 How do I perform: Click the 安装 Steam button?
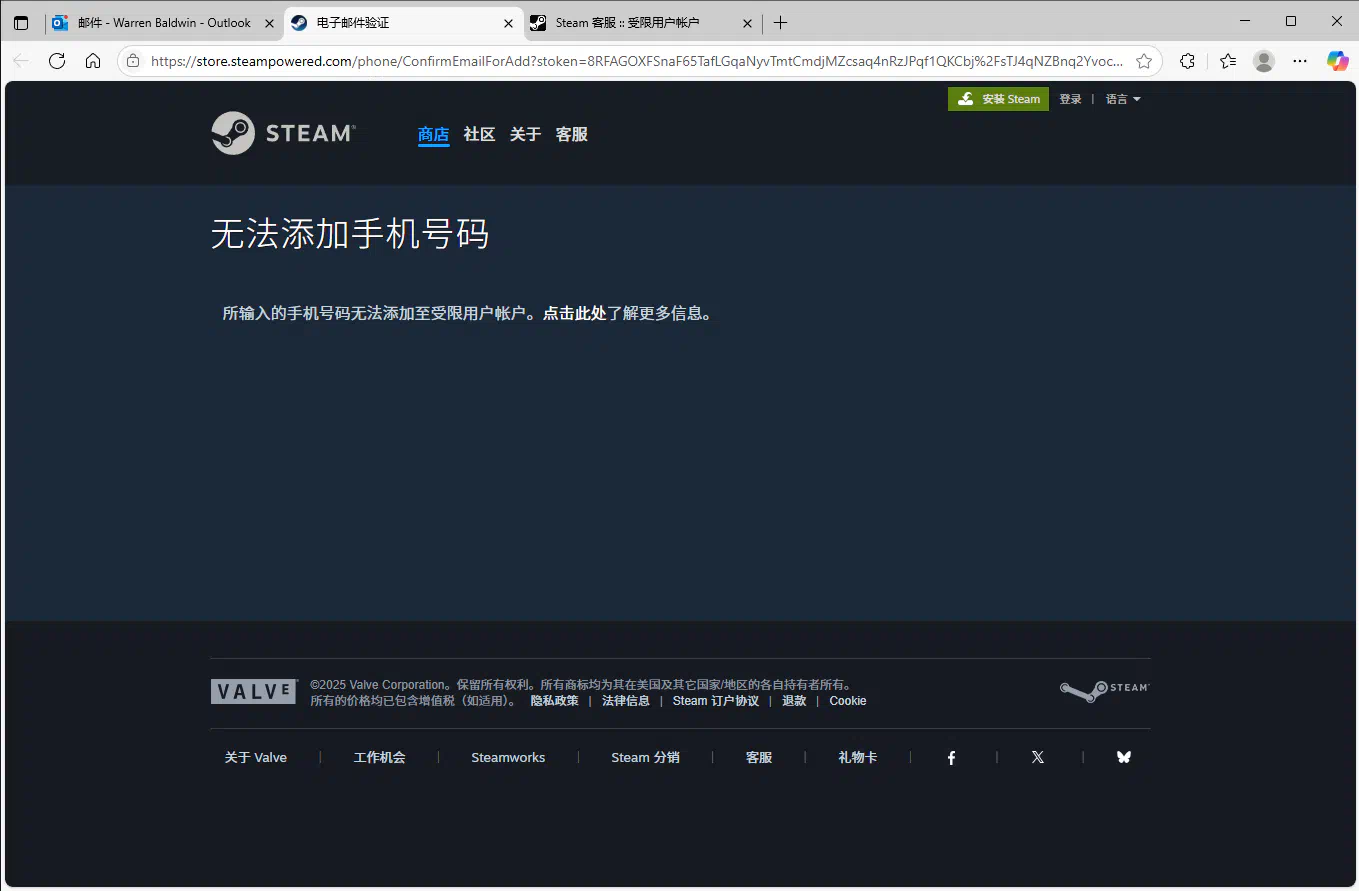(998, 99)
